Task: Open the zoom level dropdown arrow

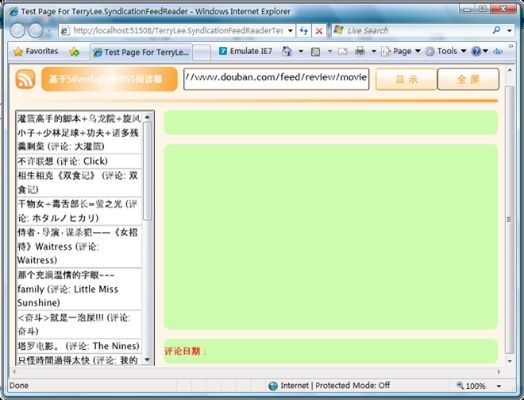Action: [499, 386]
